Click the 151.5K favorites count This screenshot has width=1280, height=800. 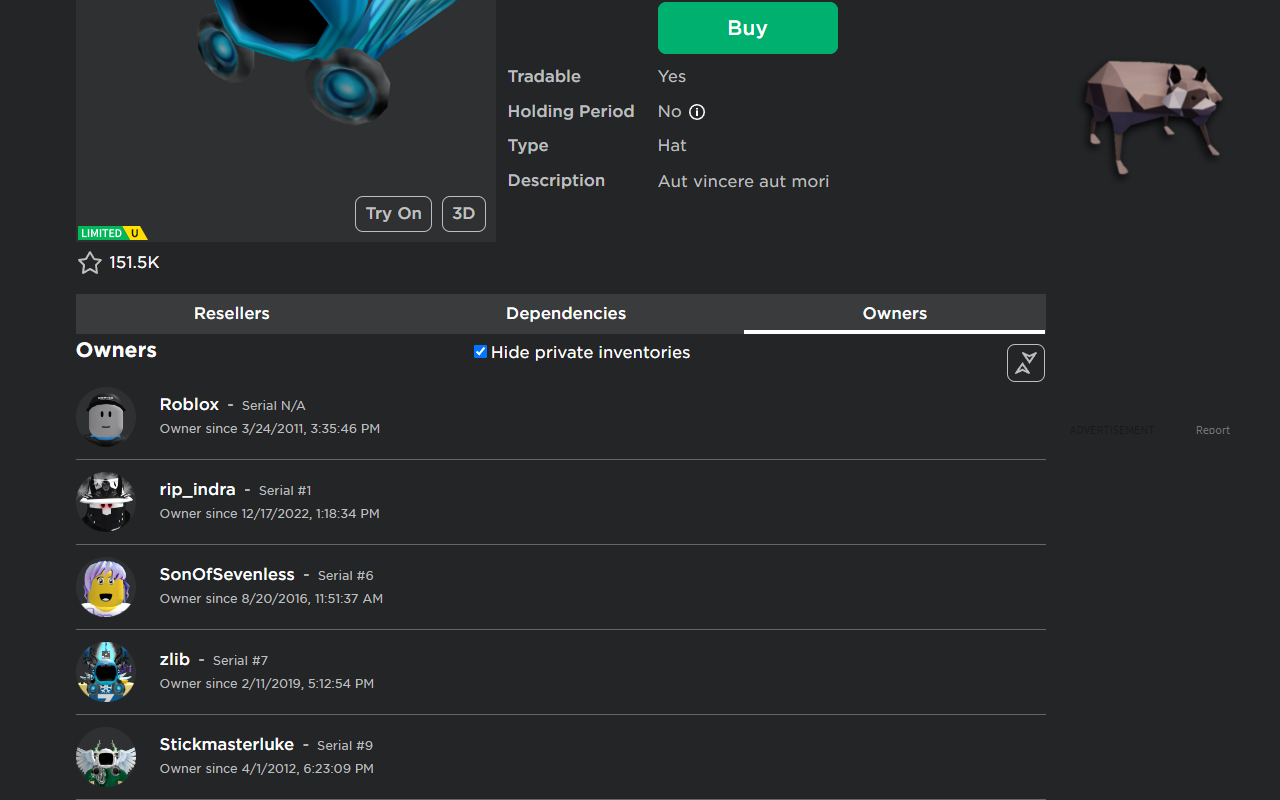coord(134,263)
